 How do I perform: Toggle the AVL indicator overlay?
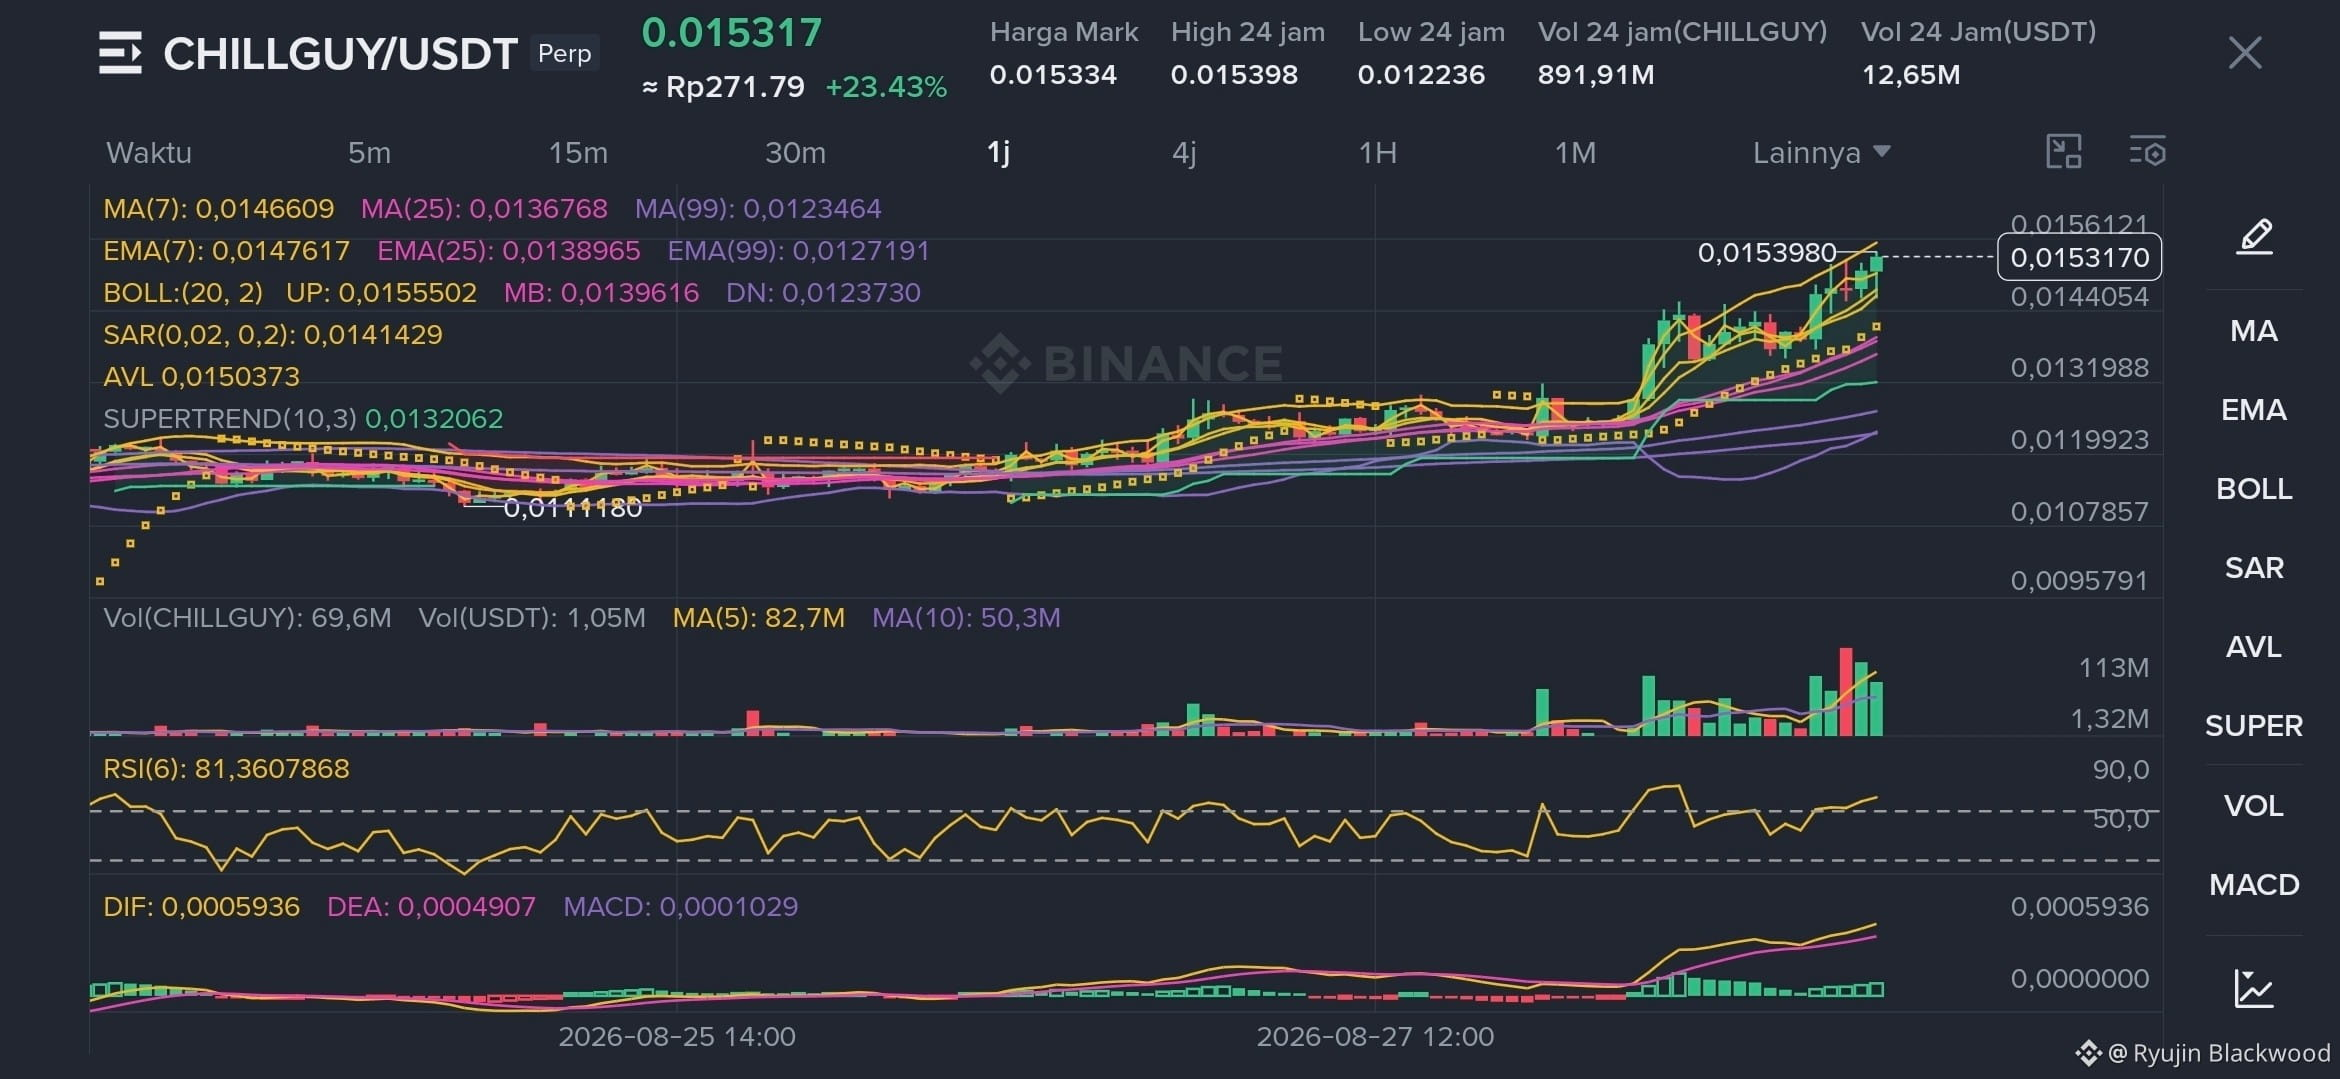point(2254,647)
